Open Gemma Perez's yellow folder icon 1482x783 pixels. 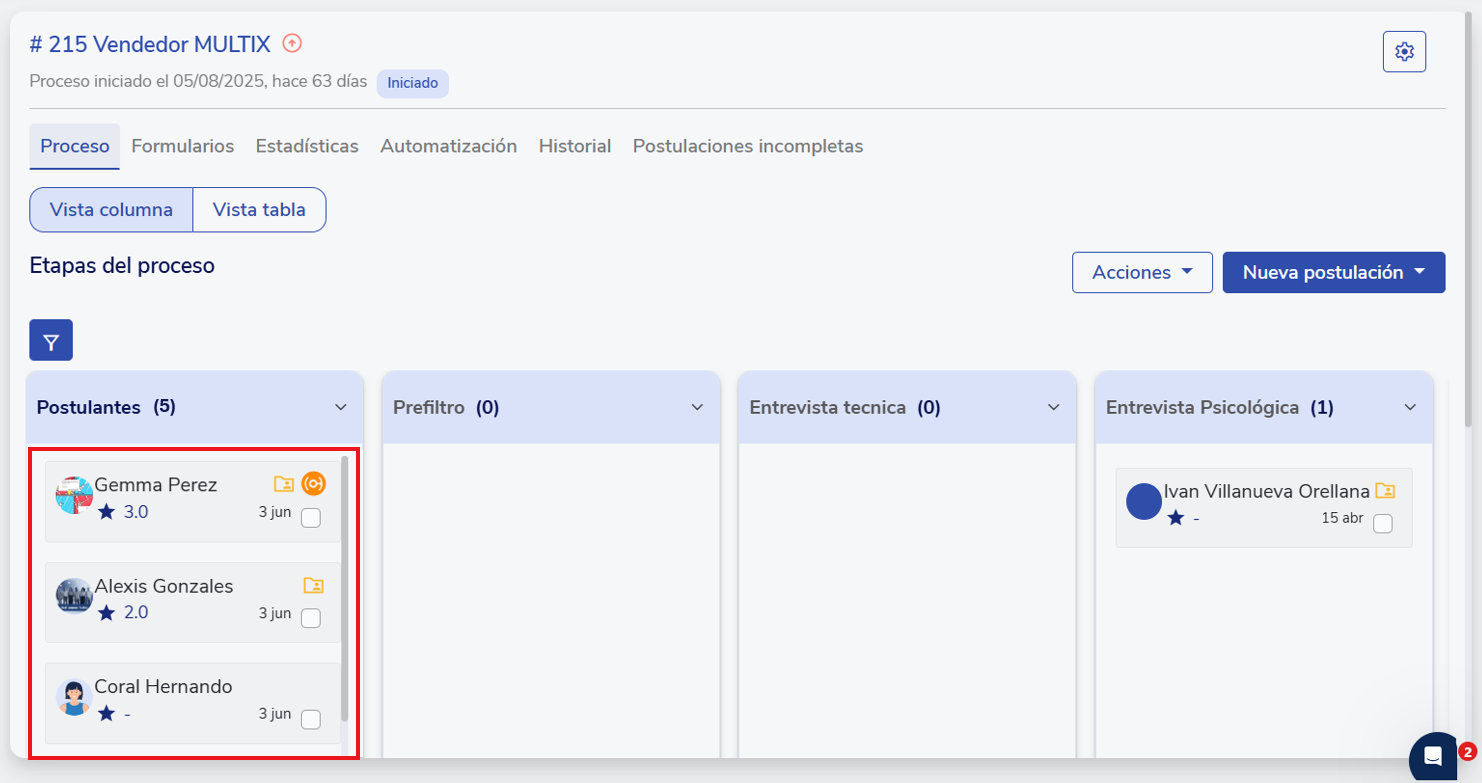(284, 484)
